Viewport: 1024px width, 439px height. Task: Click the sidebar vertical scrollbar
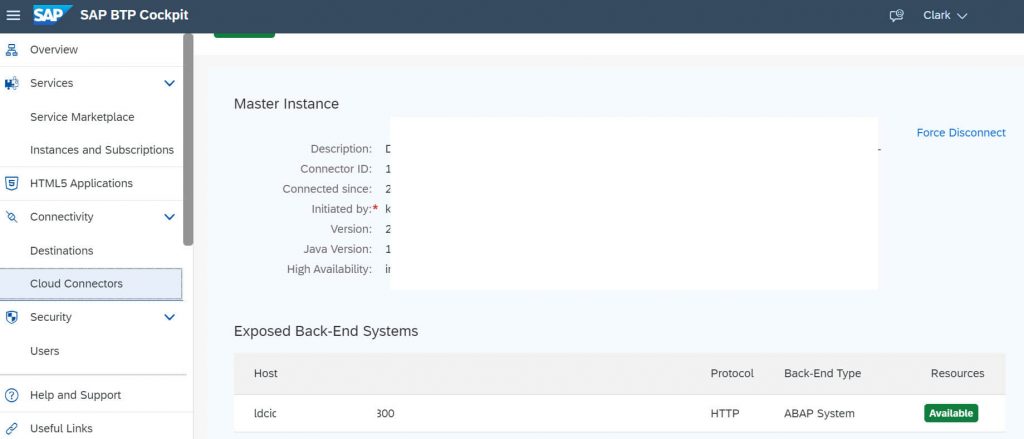click(188, 139)
